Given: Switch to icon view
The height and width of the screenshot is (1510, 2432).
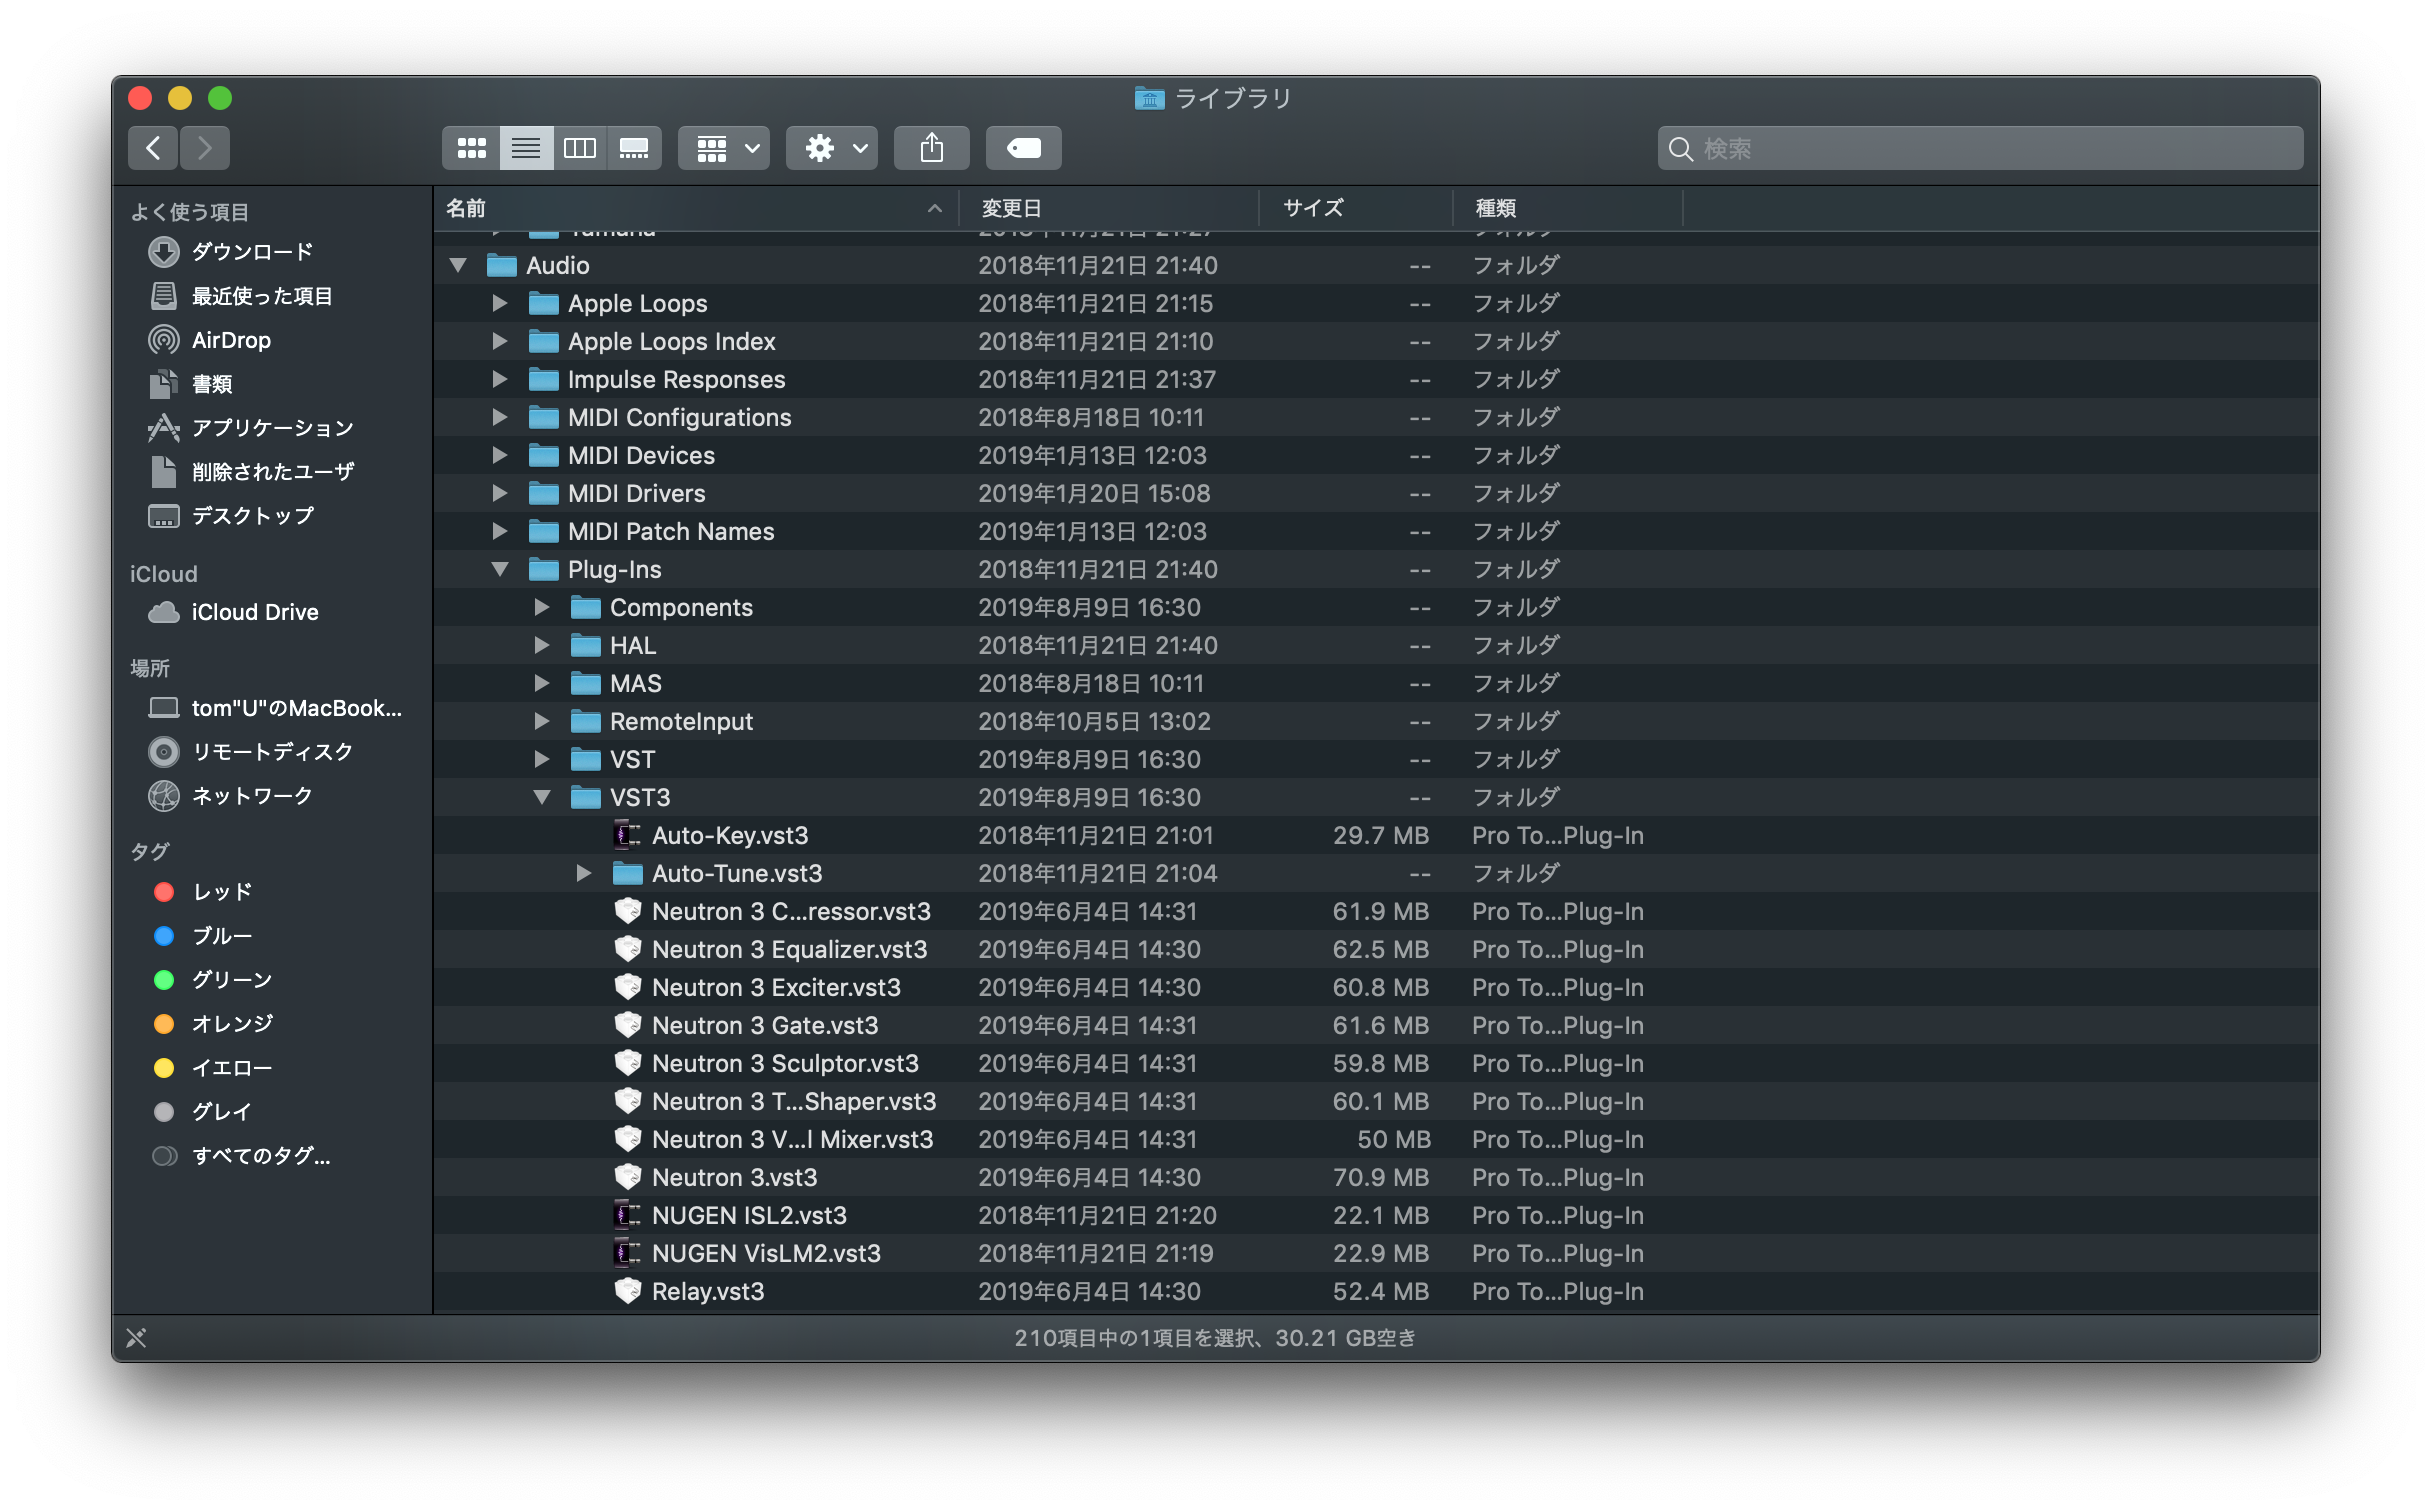Looking at the screenshot, I should tap(471, 148).
